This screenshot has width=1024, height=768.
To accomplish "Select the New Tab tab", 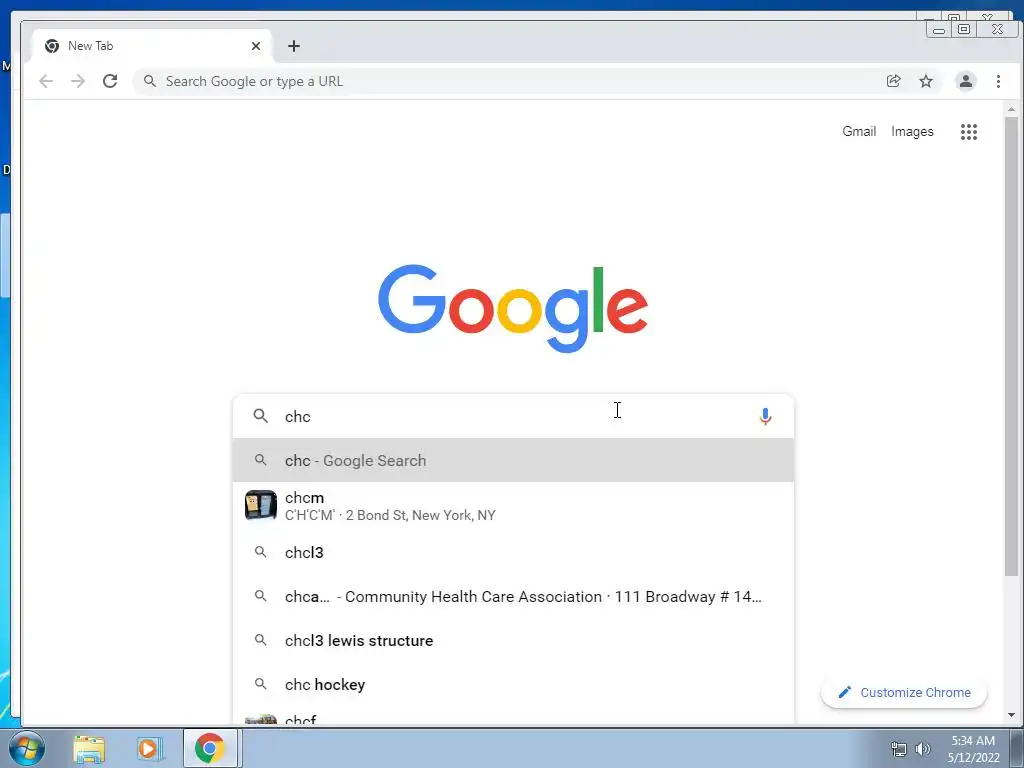I will click(x=152, y=46).
